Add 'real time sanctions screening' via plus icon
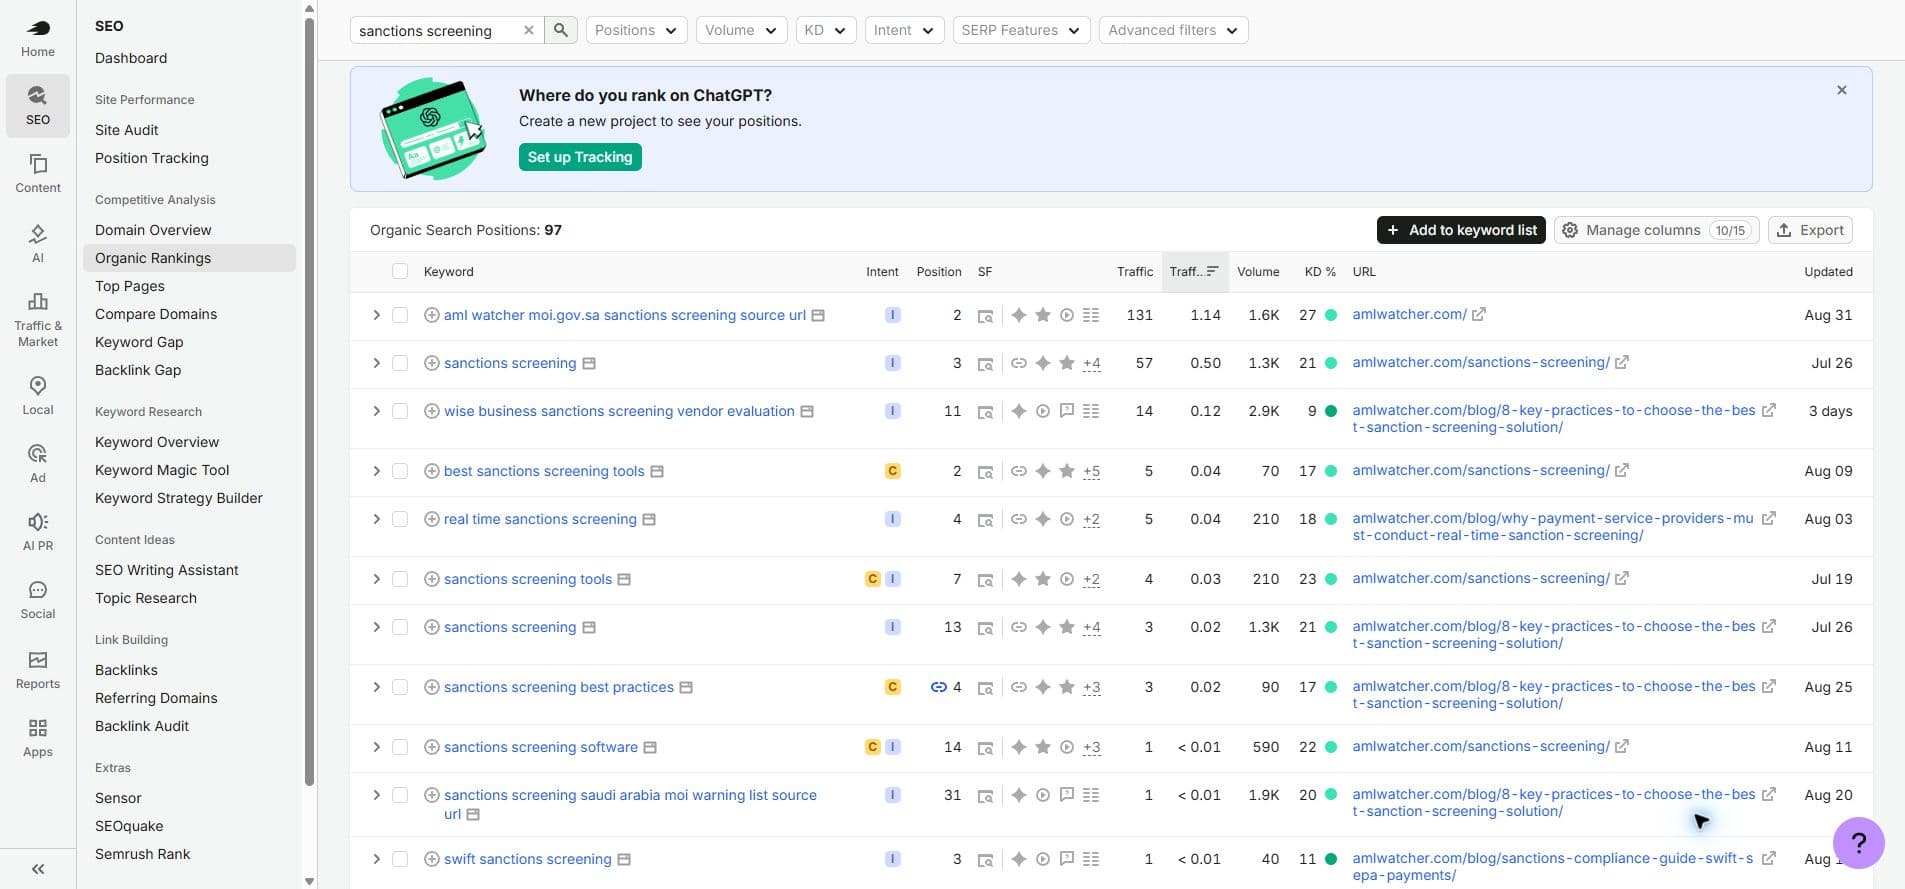 click(x=432, y=519)
